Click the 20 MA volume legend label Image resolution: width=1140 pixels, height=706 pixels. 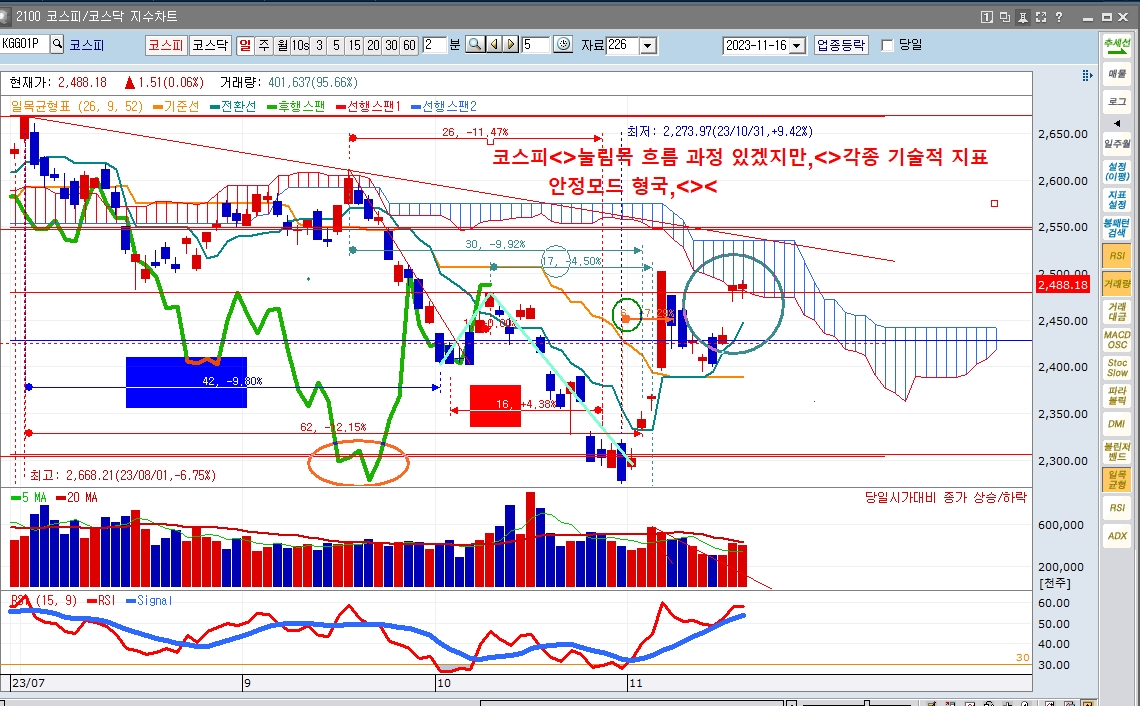coord(82,497)
